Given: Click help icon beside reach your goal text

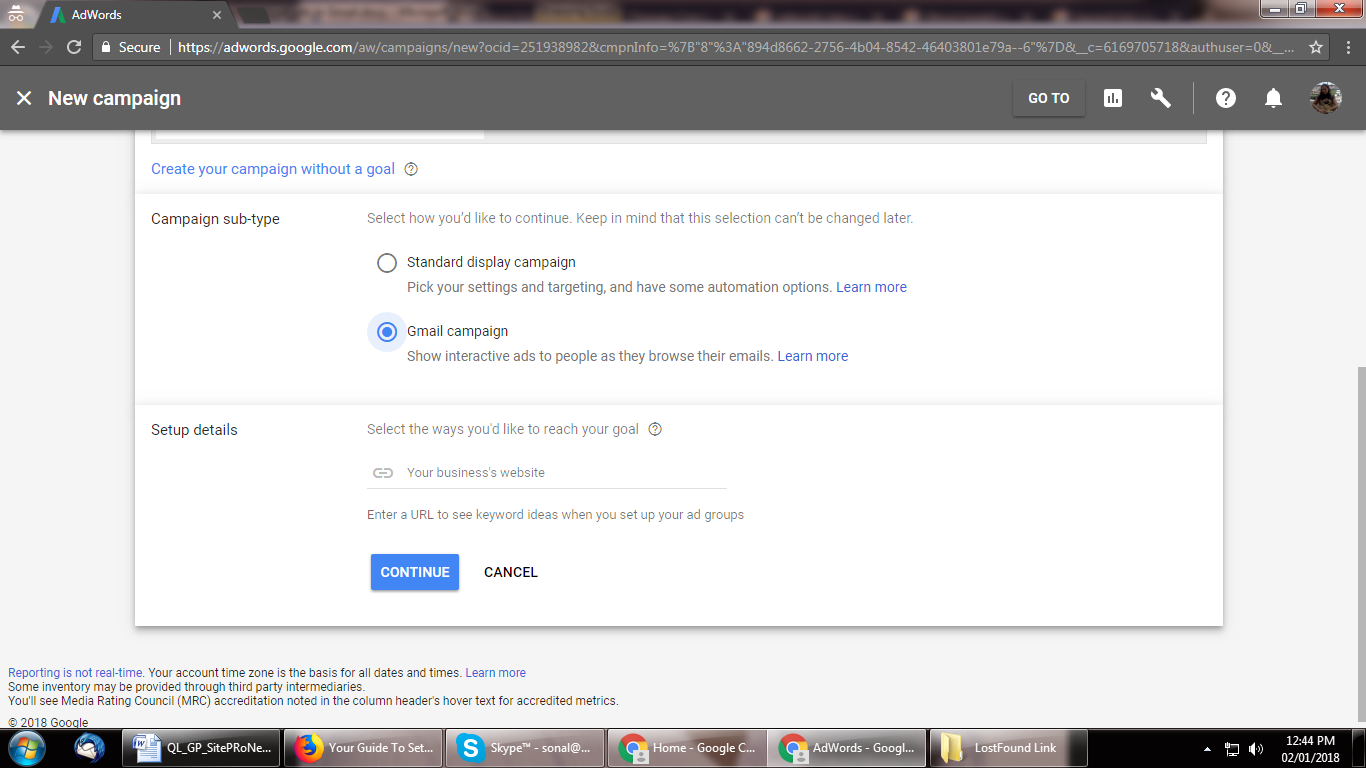Looking at the screenshot, I should (655, 429).
